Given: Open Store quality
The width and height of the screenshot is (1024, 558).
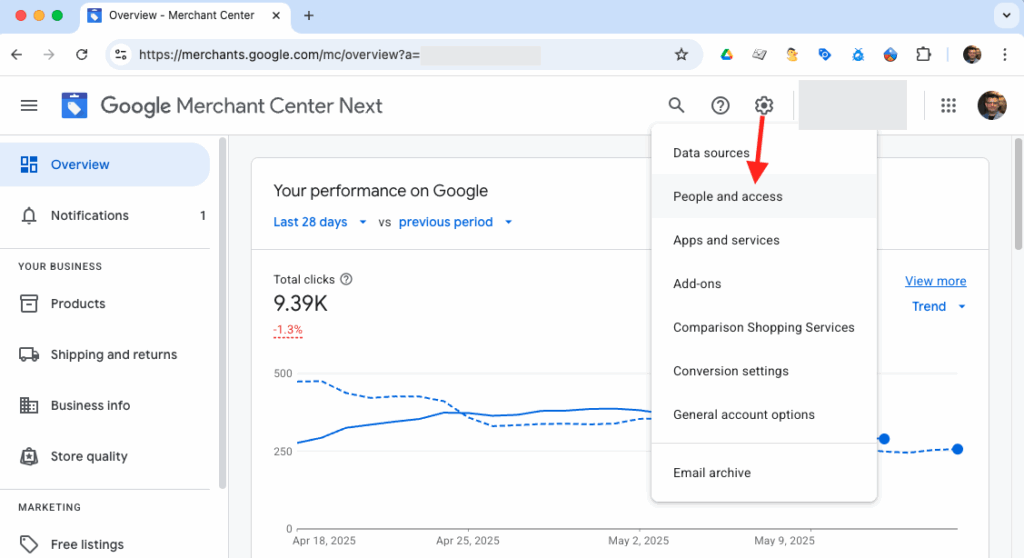Looking at the screenshot, I should 104,456.
